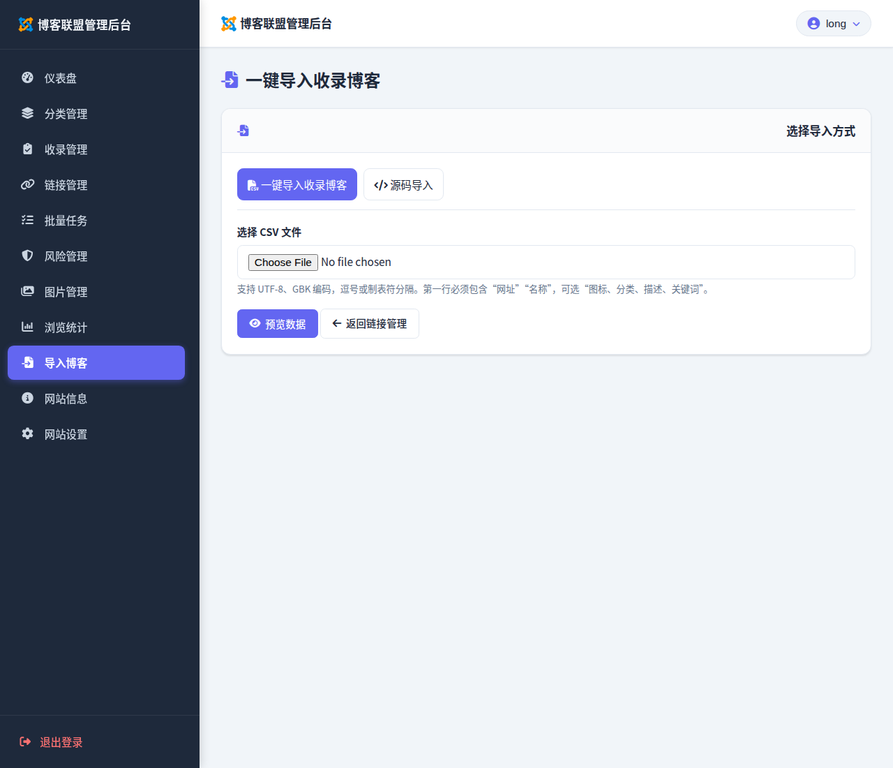Click the task list icon beside 批量任务
This screenshot has height=768, width=893.
pyautogui.click(x=27, y=220)
